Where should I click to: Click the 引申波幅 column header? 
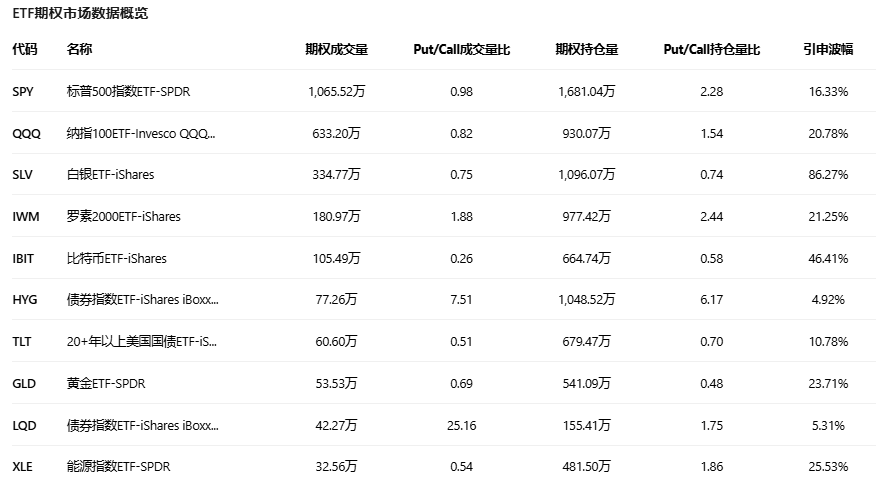827,49
